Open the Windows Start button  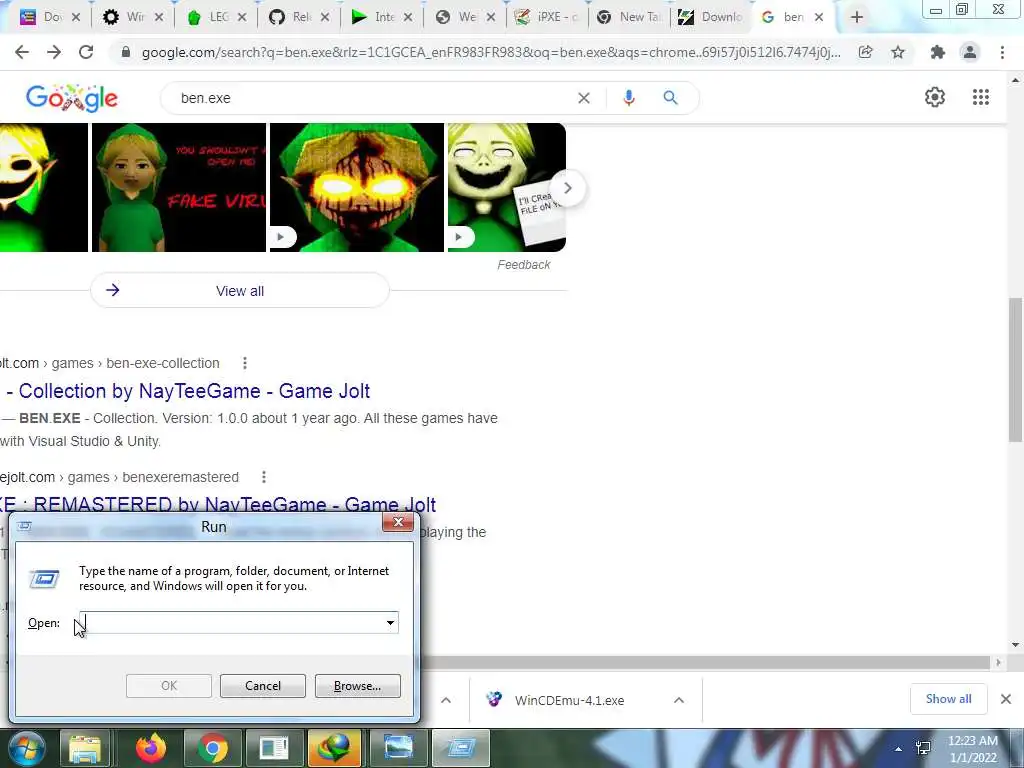pos(25,748)
